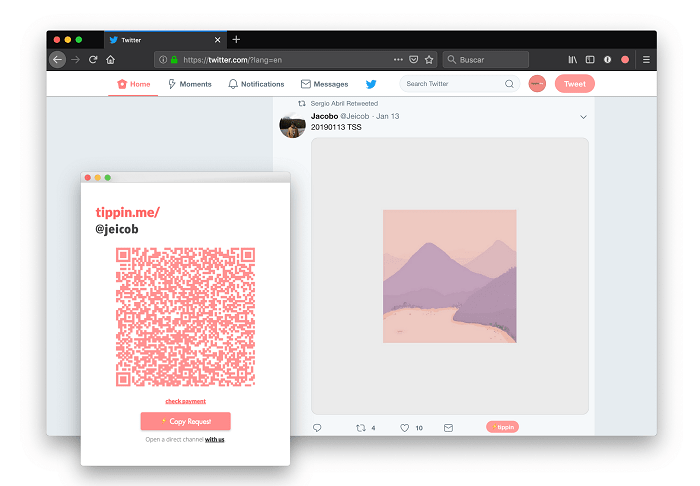
Task: Click the green padlock security icon
Action: coord(174,59)
